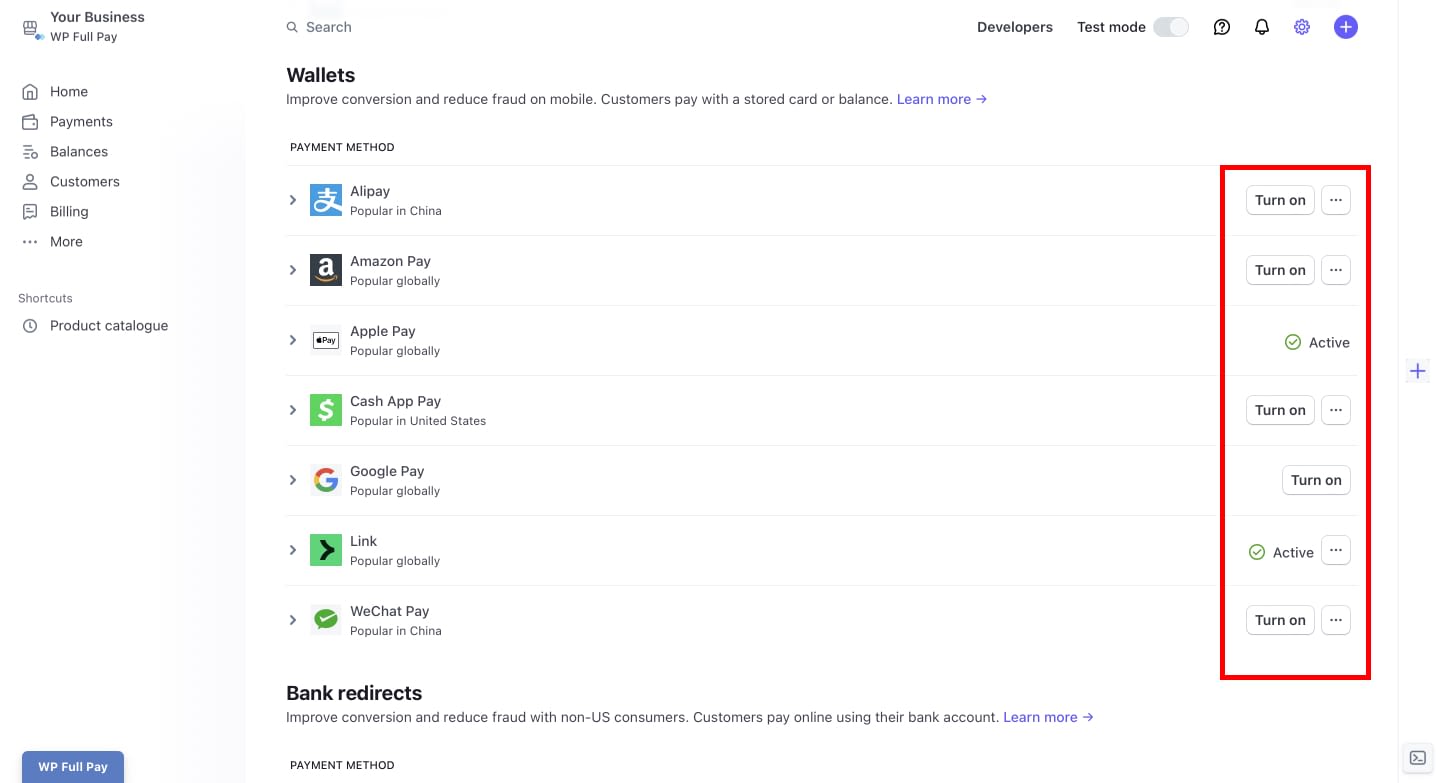This screenshot has width=1436, height=783.
Task: Toggle the Test mode switch
Action: pos(1171,27)
